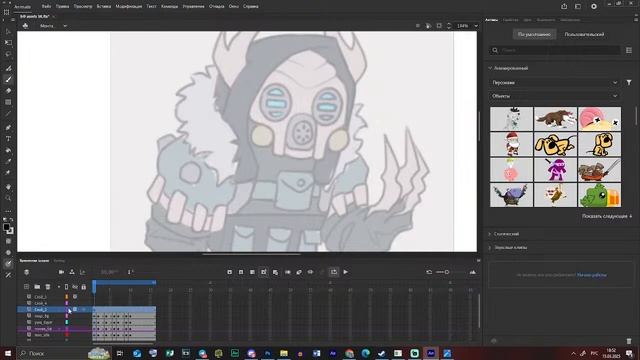The image size is (640, 360).
Task: Open the layer controls dropdown arrow
Action: click(x=58, y=287)
